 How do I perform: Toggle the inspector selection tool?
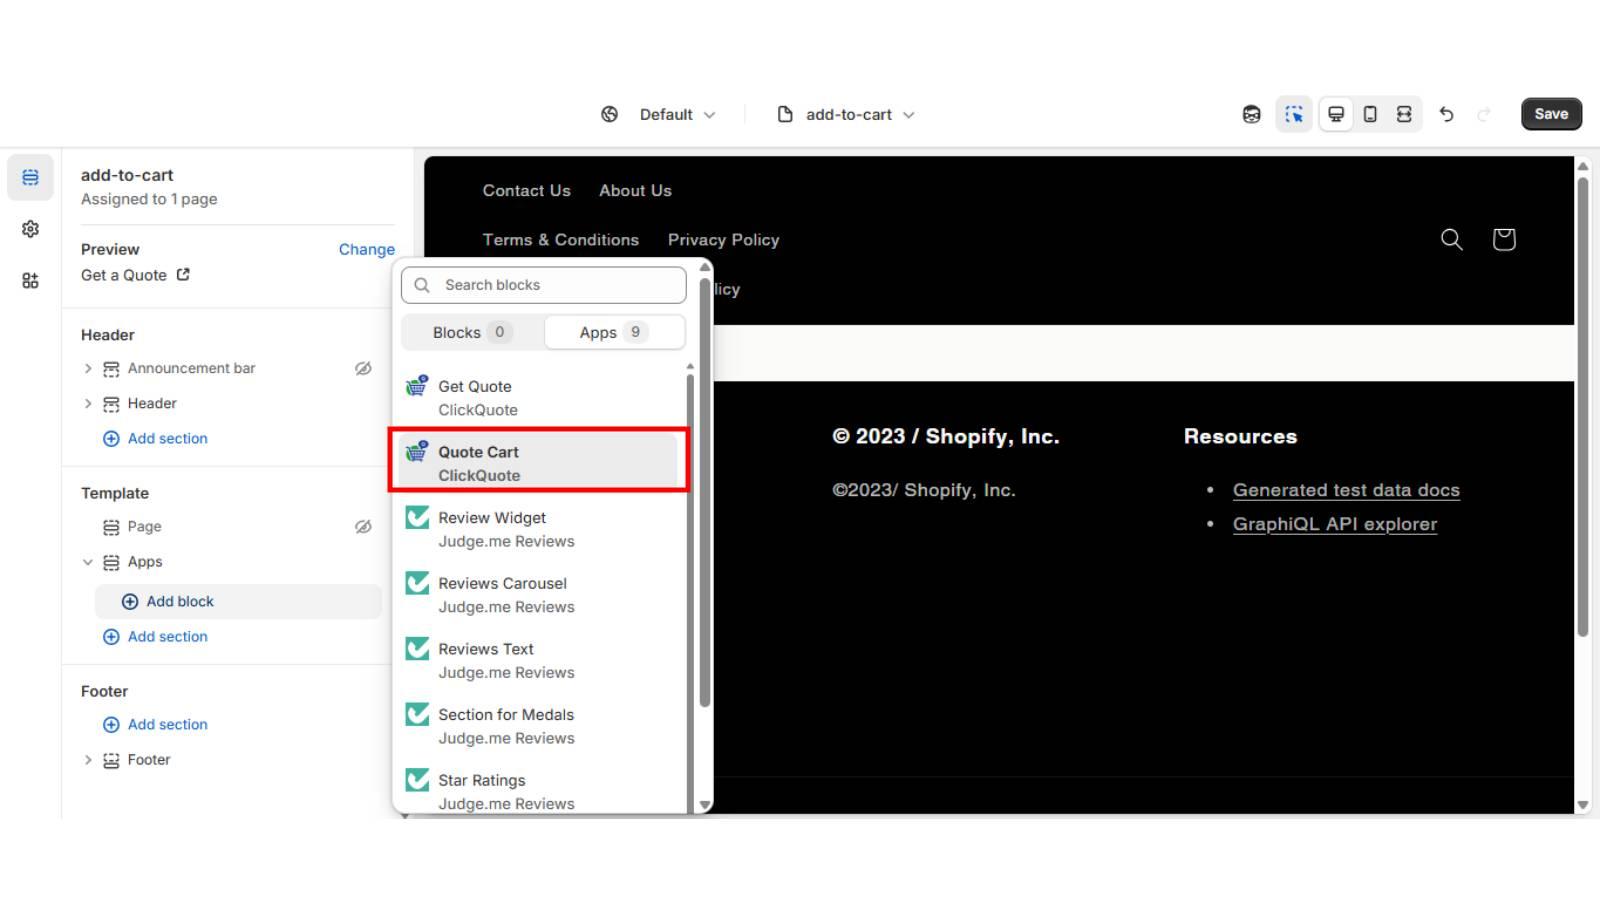click(1293, 114)
